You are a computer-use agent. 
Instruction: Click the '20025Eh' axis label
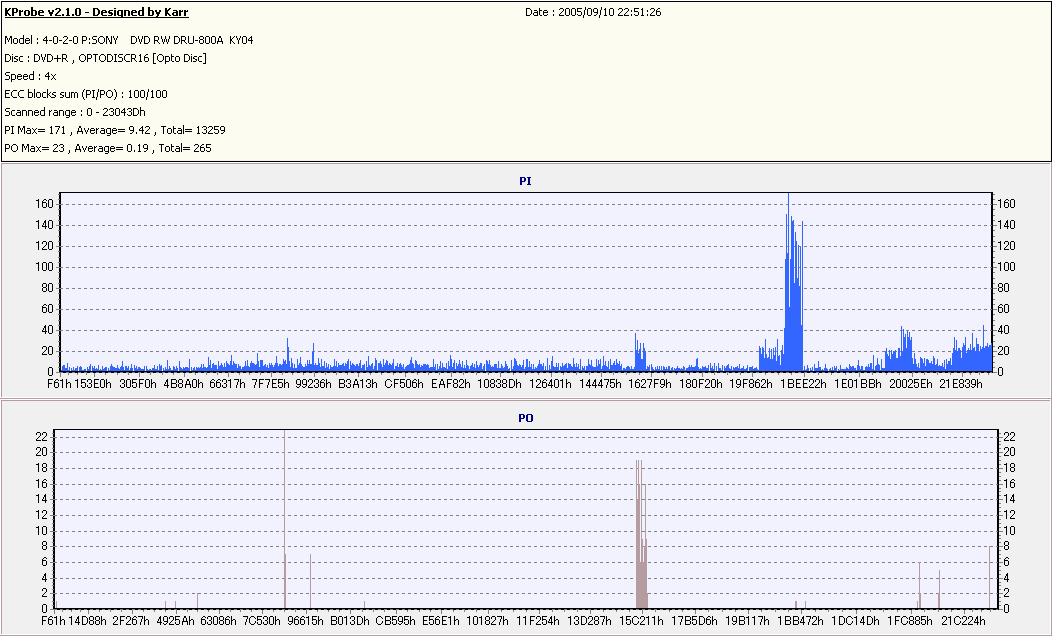point(910,384)
